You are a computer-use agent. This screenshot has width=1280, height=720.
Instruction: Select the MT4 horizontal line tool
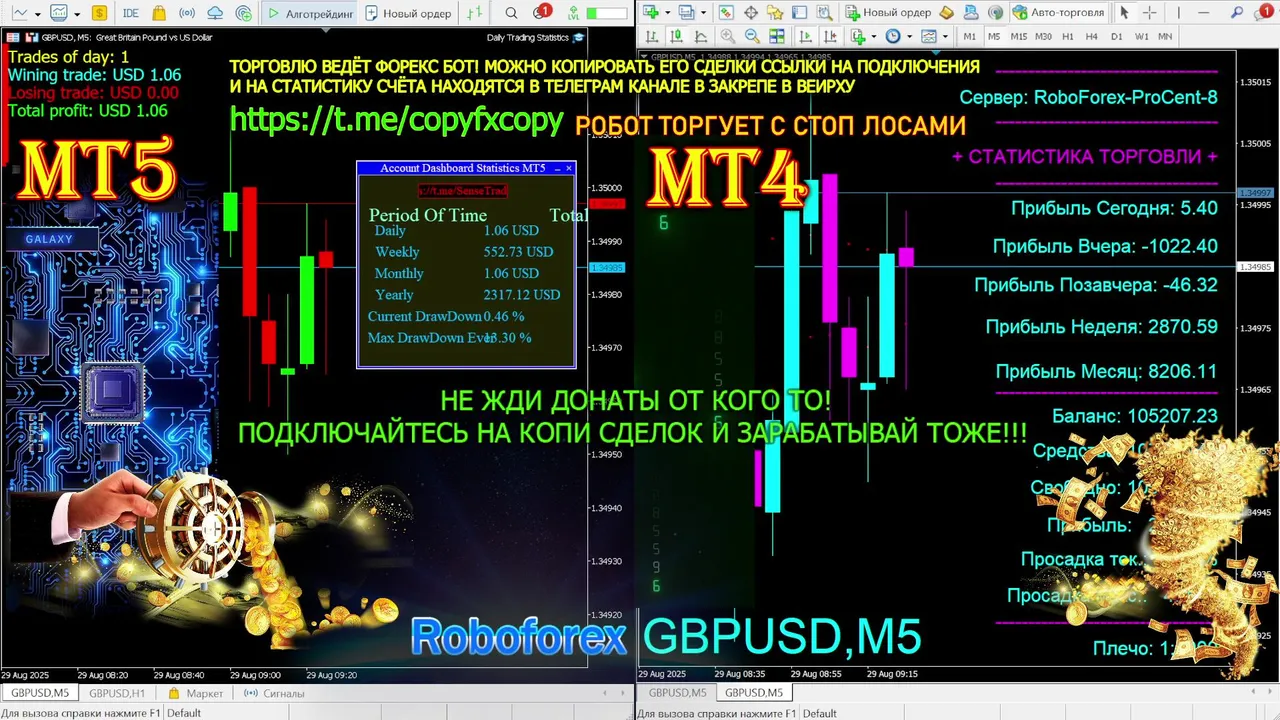1203,12
